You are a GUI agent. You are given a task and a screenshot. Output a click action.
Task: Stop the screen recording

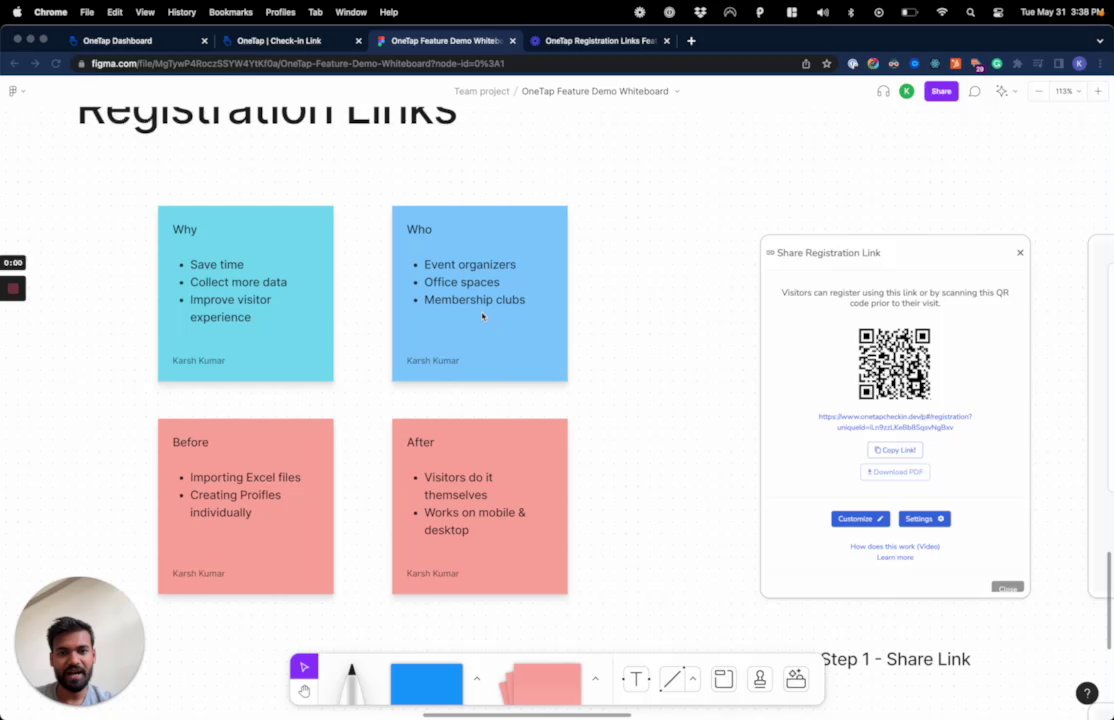[x=13, y=289]
